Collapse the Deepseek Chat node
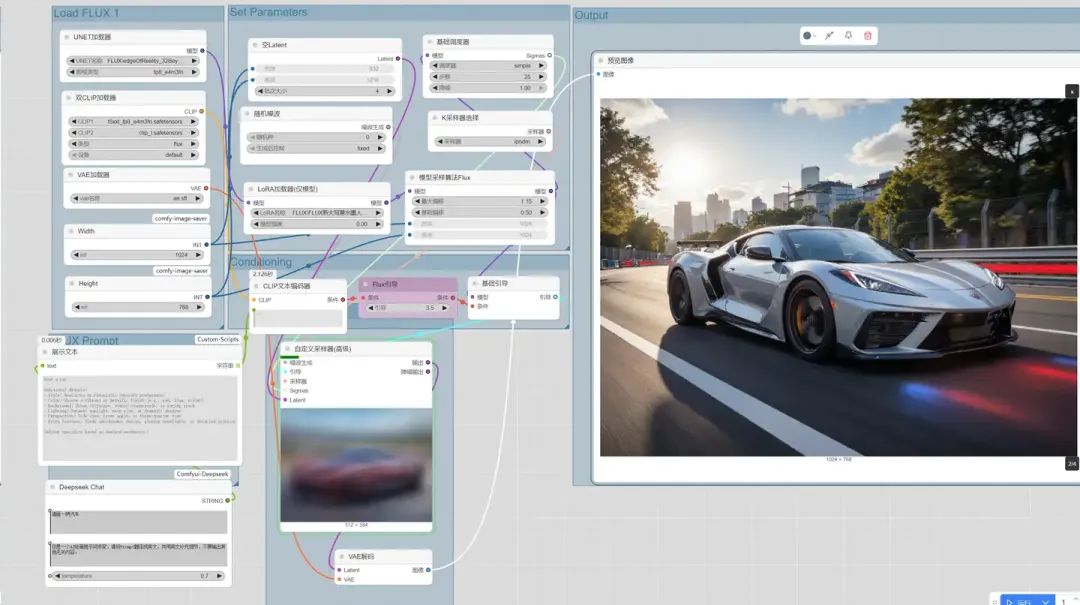The height and width of the screenshot is (605, 1080). 52,487
